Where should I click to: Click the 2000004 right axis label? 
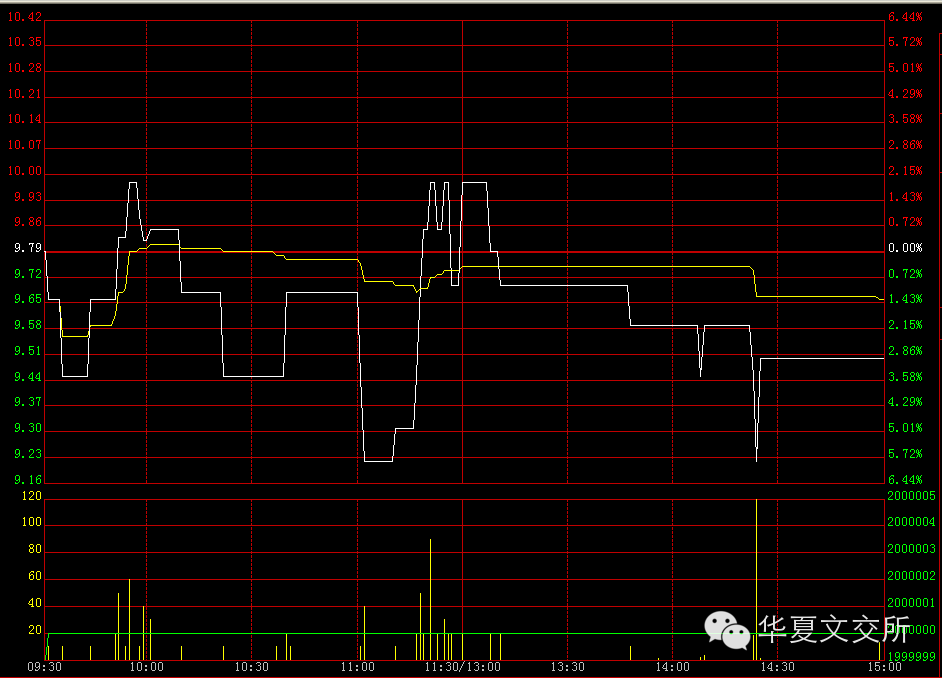coord(911,522)
